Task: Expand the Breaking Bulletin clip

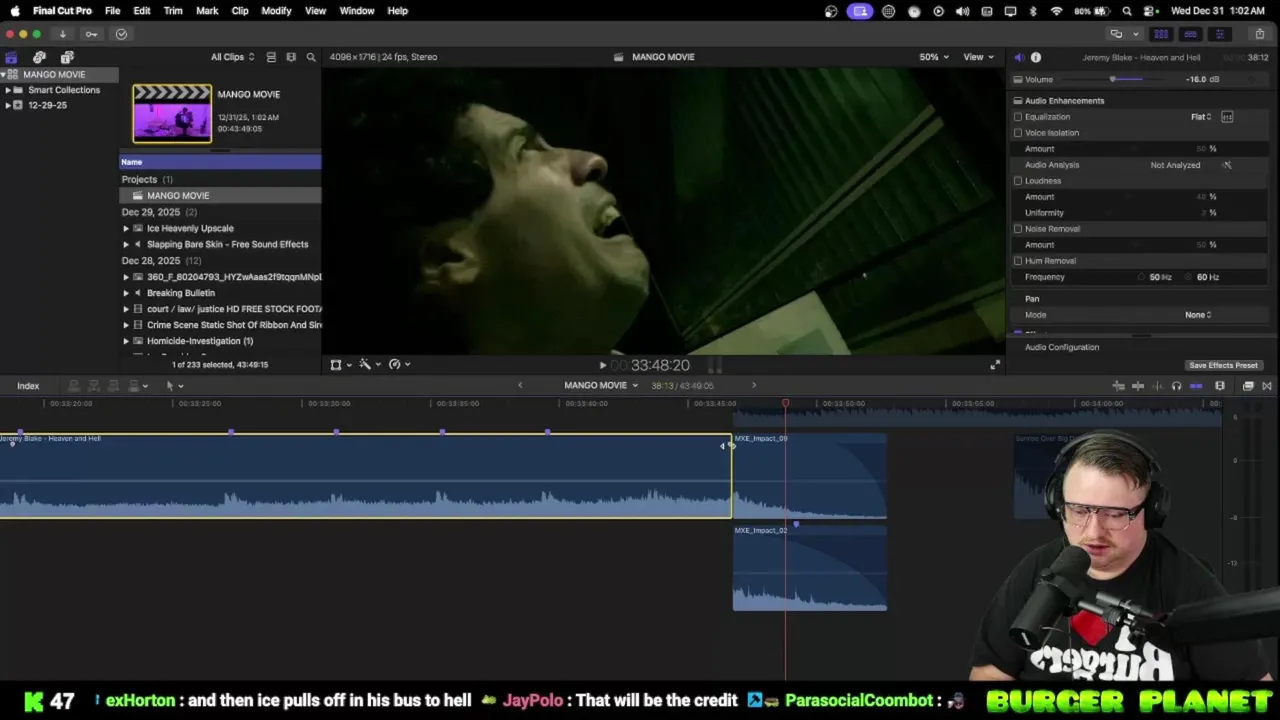Action: click(126, 293)
